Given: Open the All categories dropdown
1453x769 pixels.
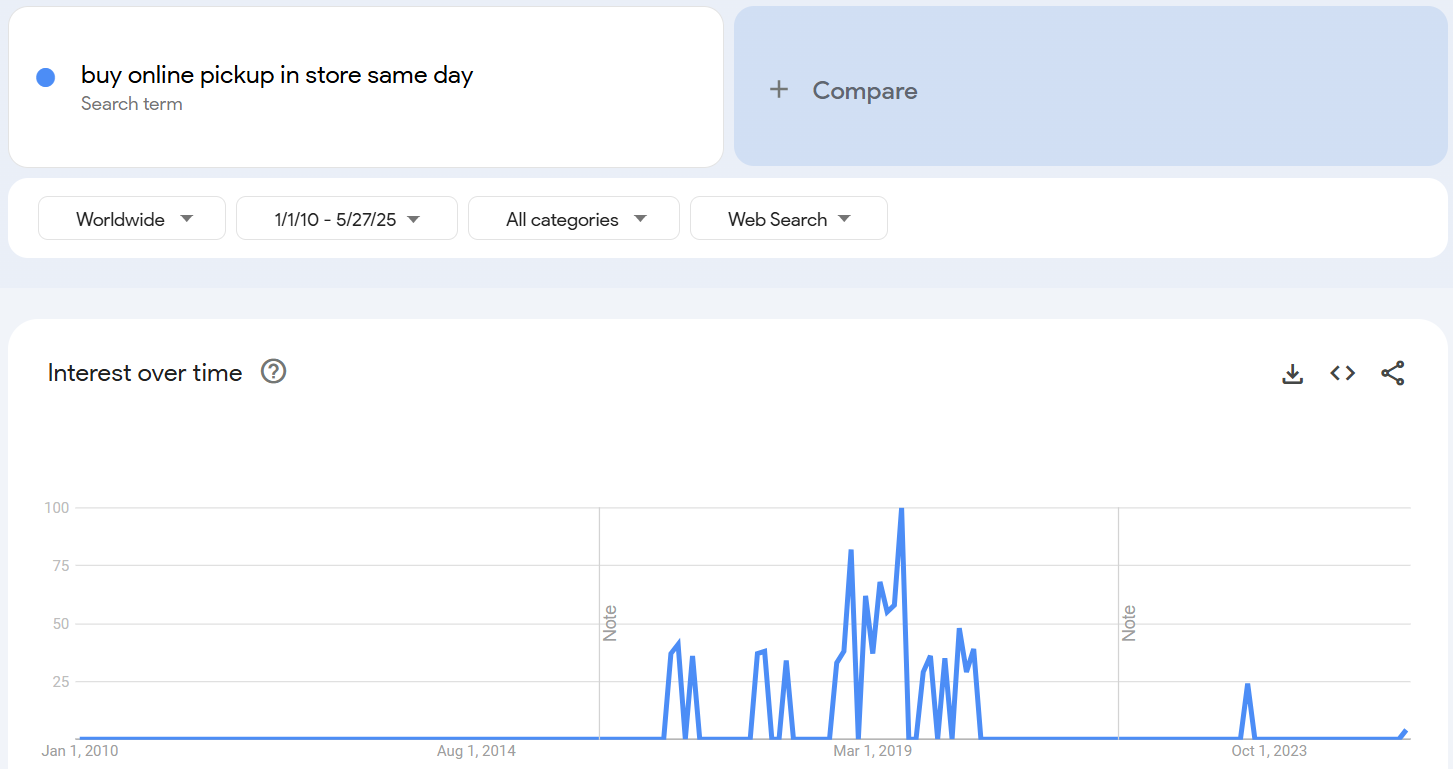Looking at the screenshot, I should (x=573, y=219).
